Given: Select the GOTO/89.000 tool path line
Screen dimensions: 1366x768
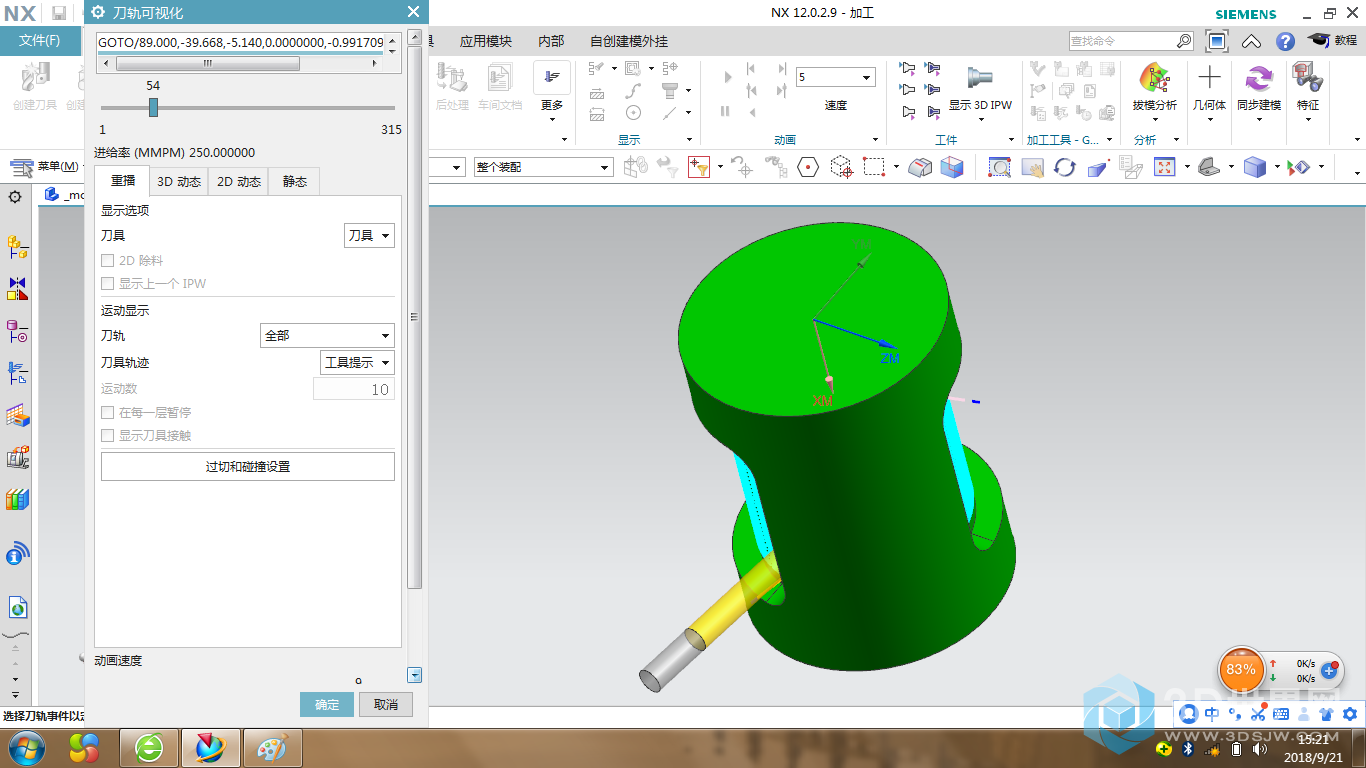Looking at the screenshot, I should 239,43.
